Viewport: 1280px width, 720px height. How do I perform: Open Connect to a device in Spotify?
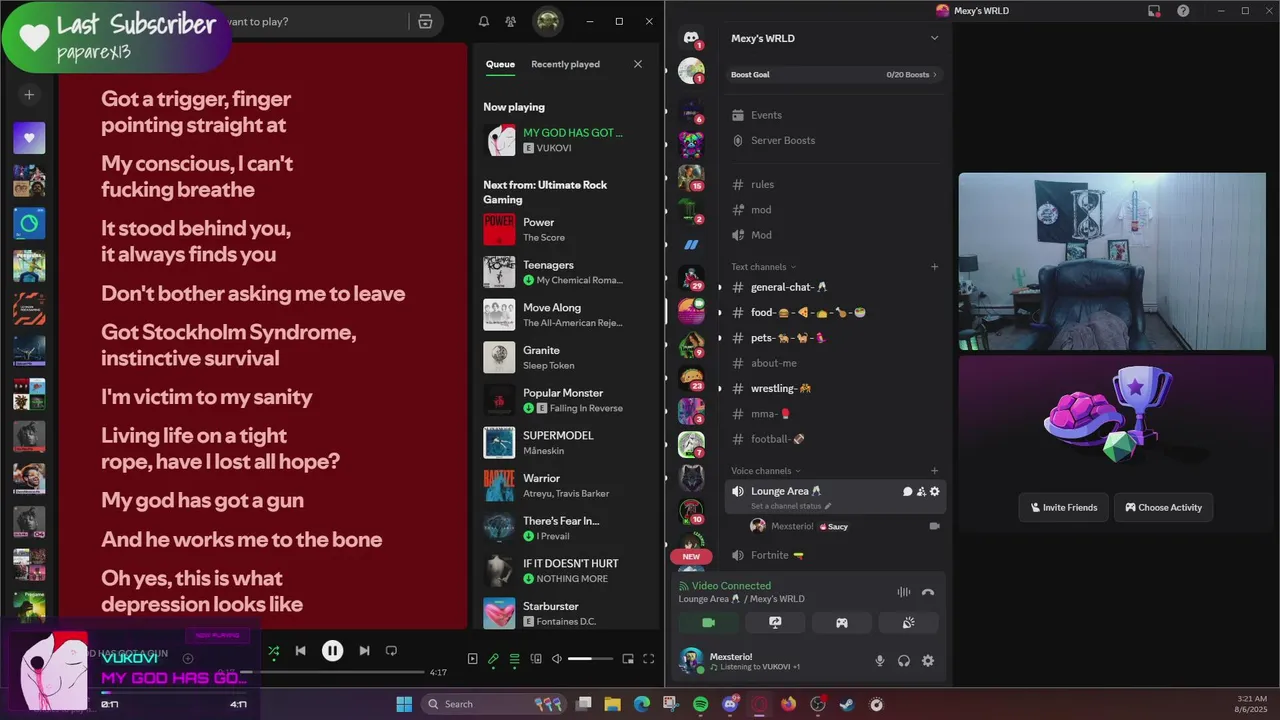pyautogui.click(x=536, y=659)
